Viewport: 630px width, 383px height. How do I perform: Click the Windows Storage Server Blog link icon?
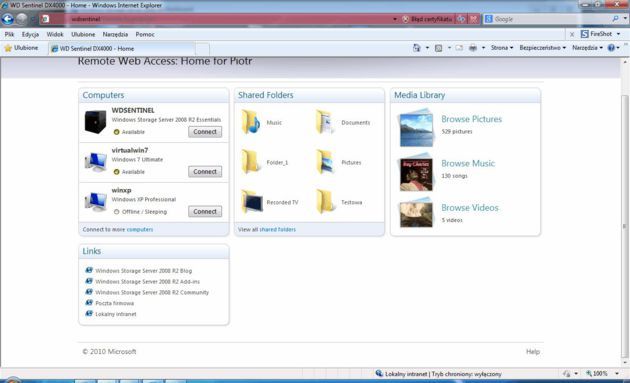pyautogui.click(x=89, y=270)
